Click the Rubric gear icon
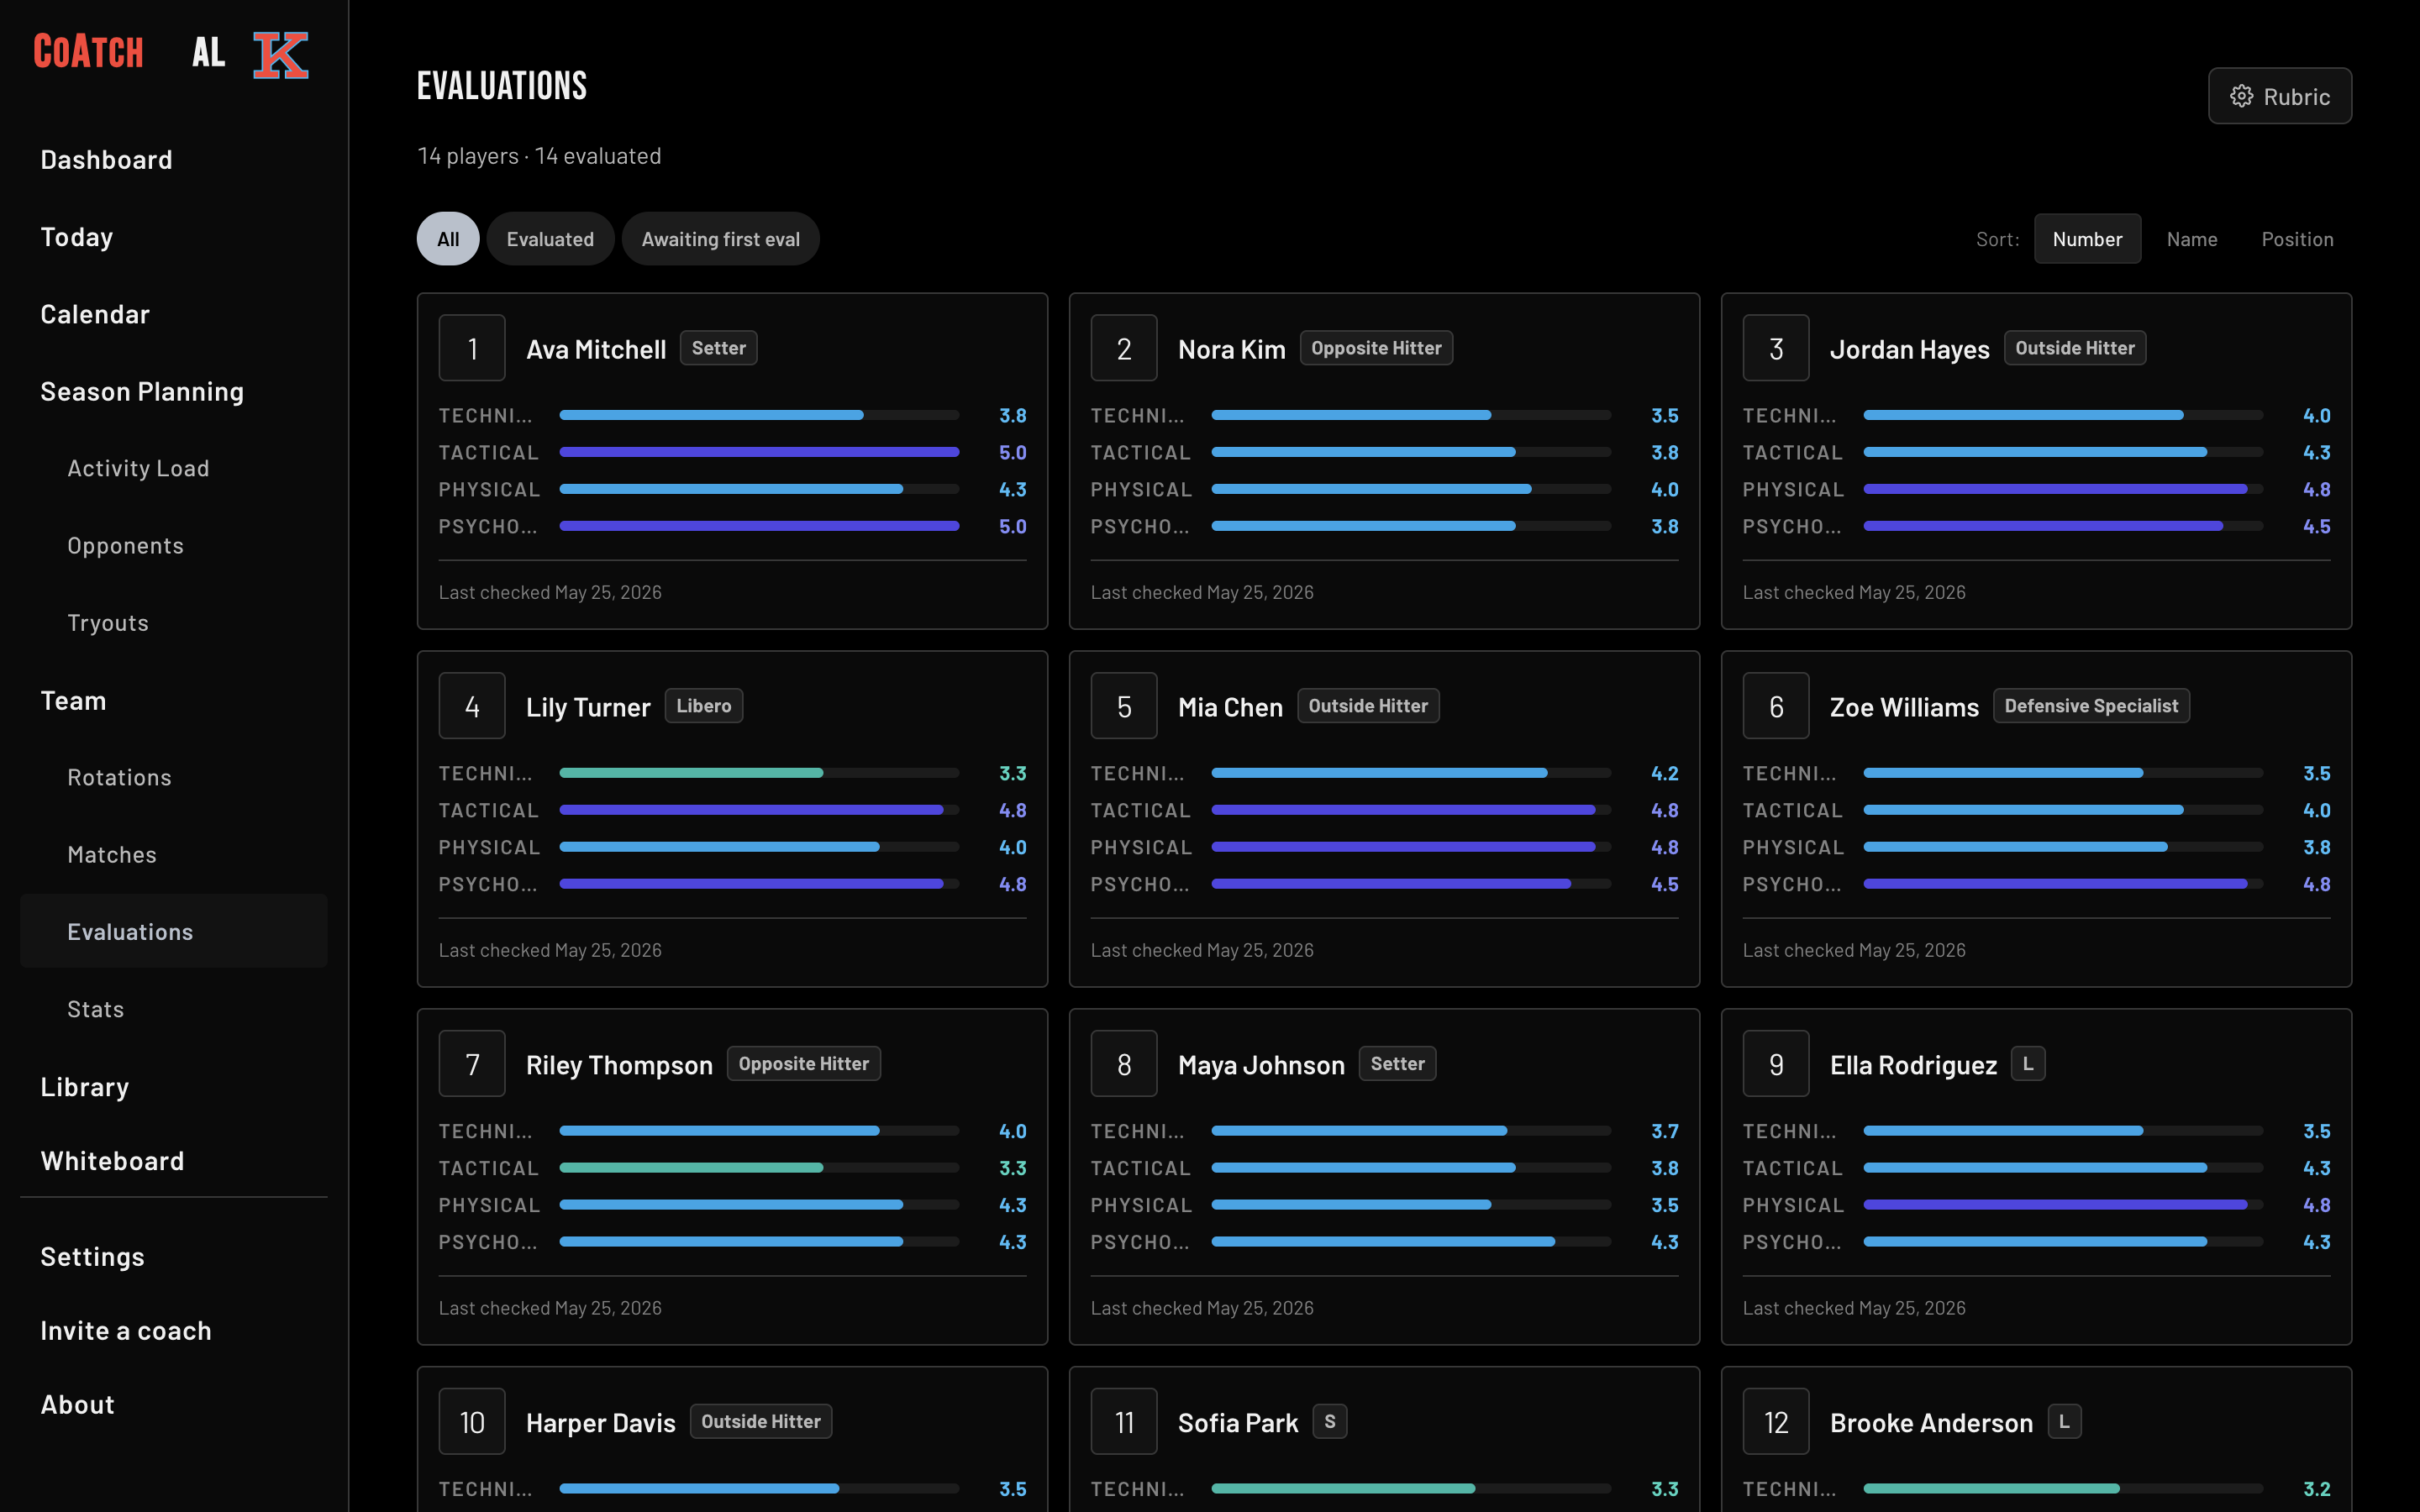Screen dimensions: 2420x1512 tap(2241, 96)
